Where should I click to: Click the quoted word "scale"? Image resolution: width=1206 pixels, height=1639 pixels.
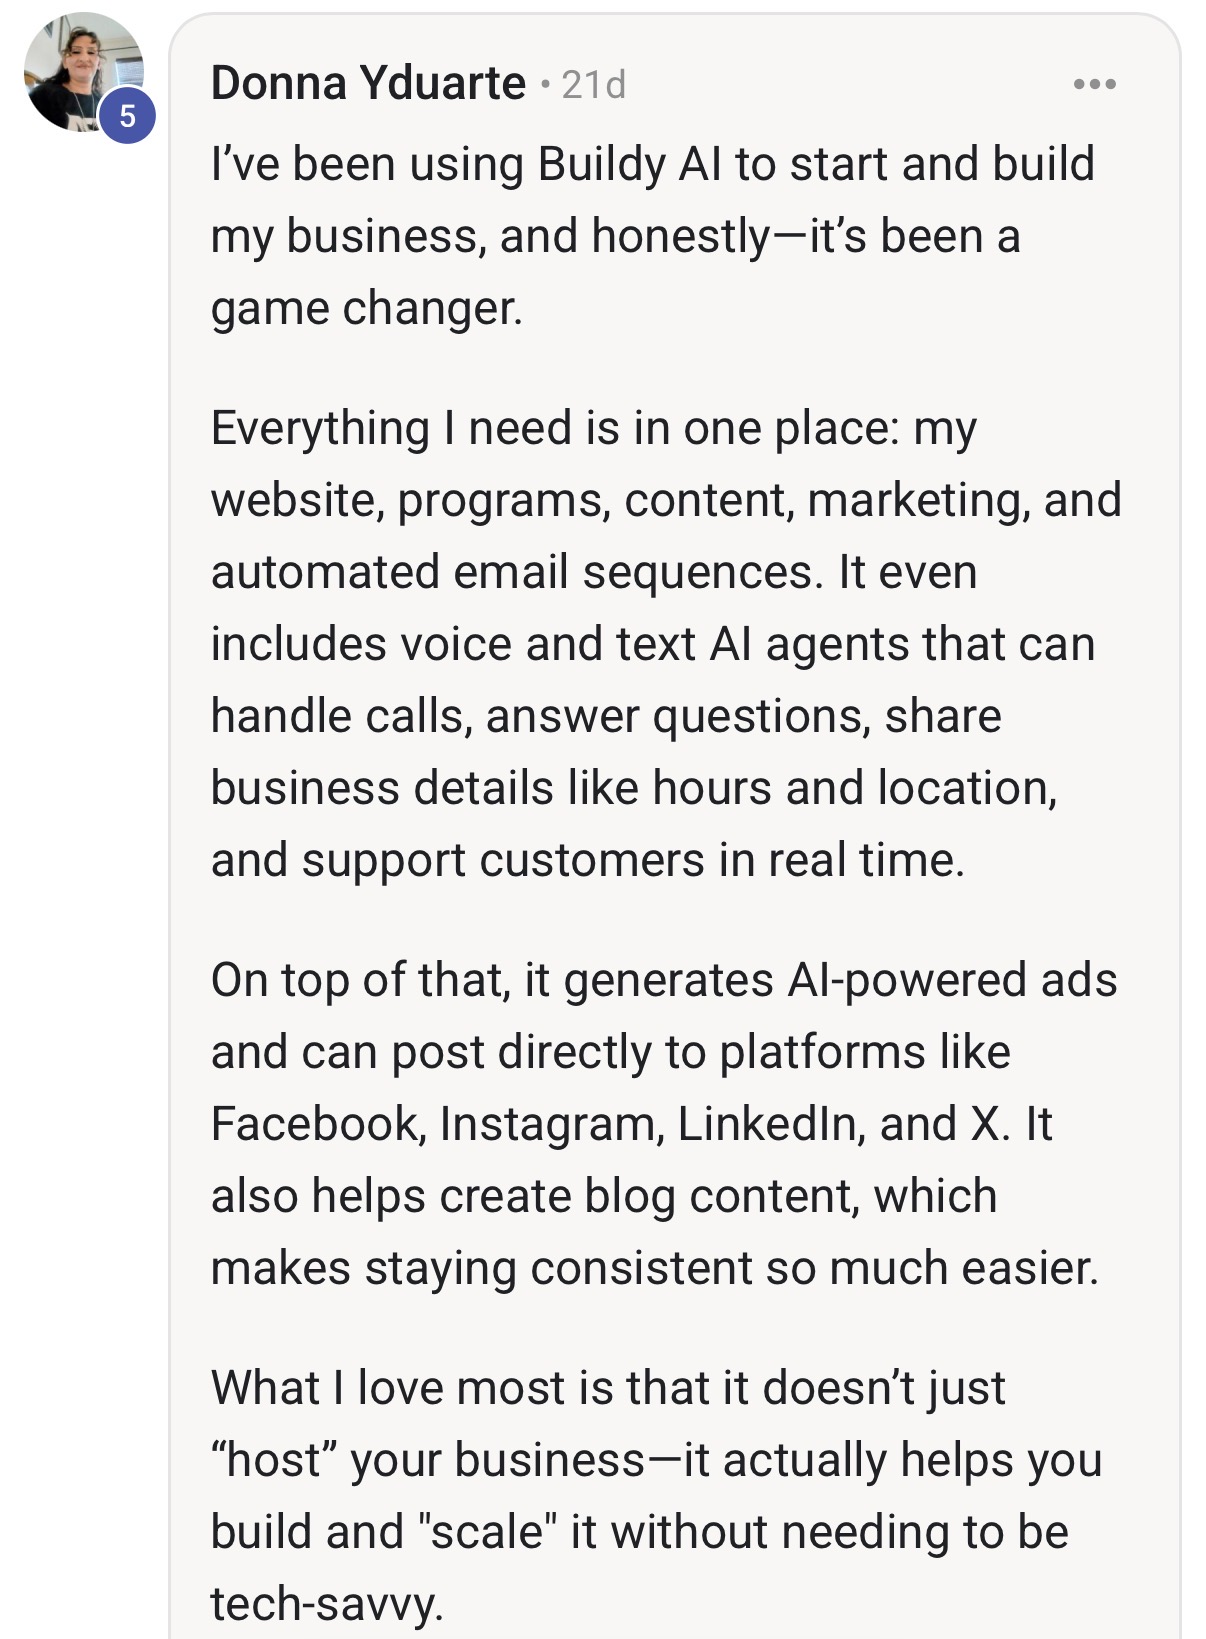click(x=487, y=1532)
